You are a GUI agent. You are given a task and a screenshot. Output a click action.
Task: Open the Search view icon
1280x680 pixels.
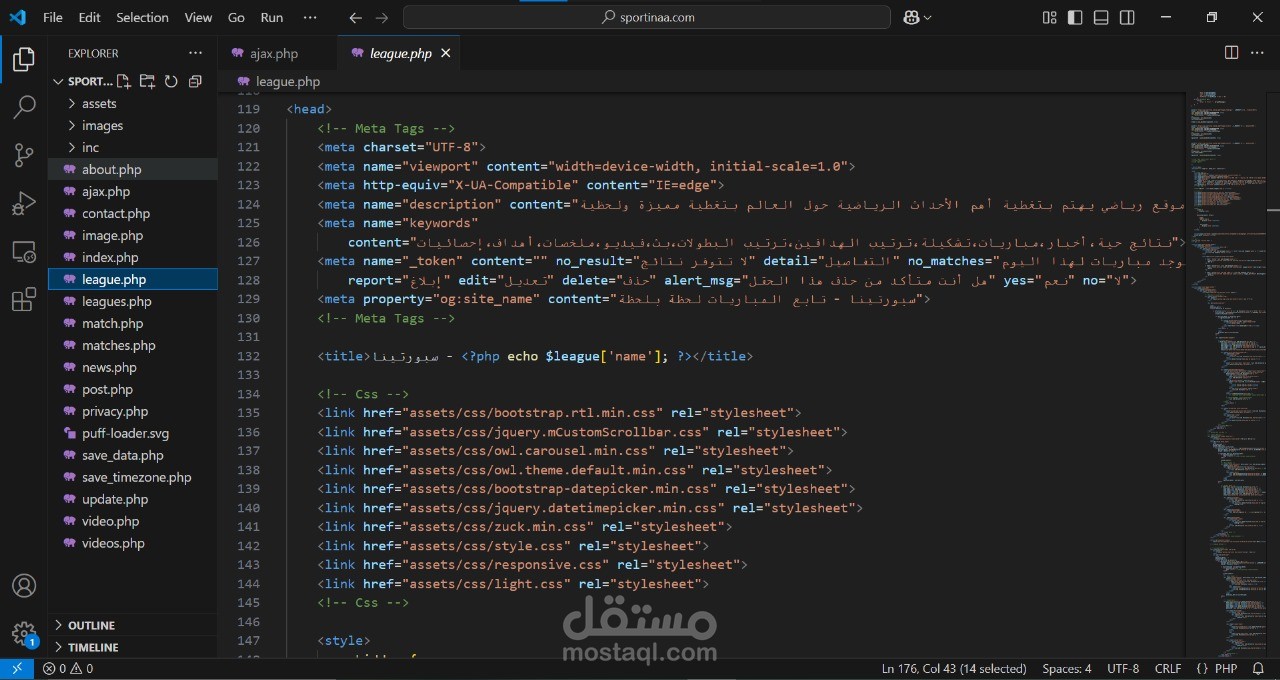(x=23, y=107)
